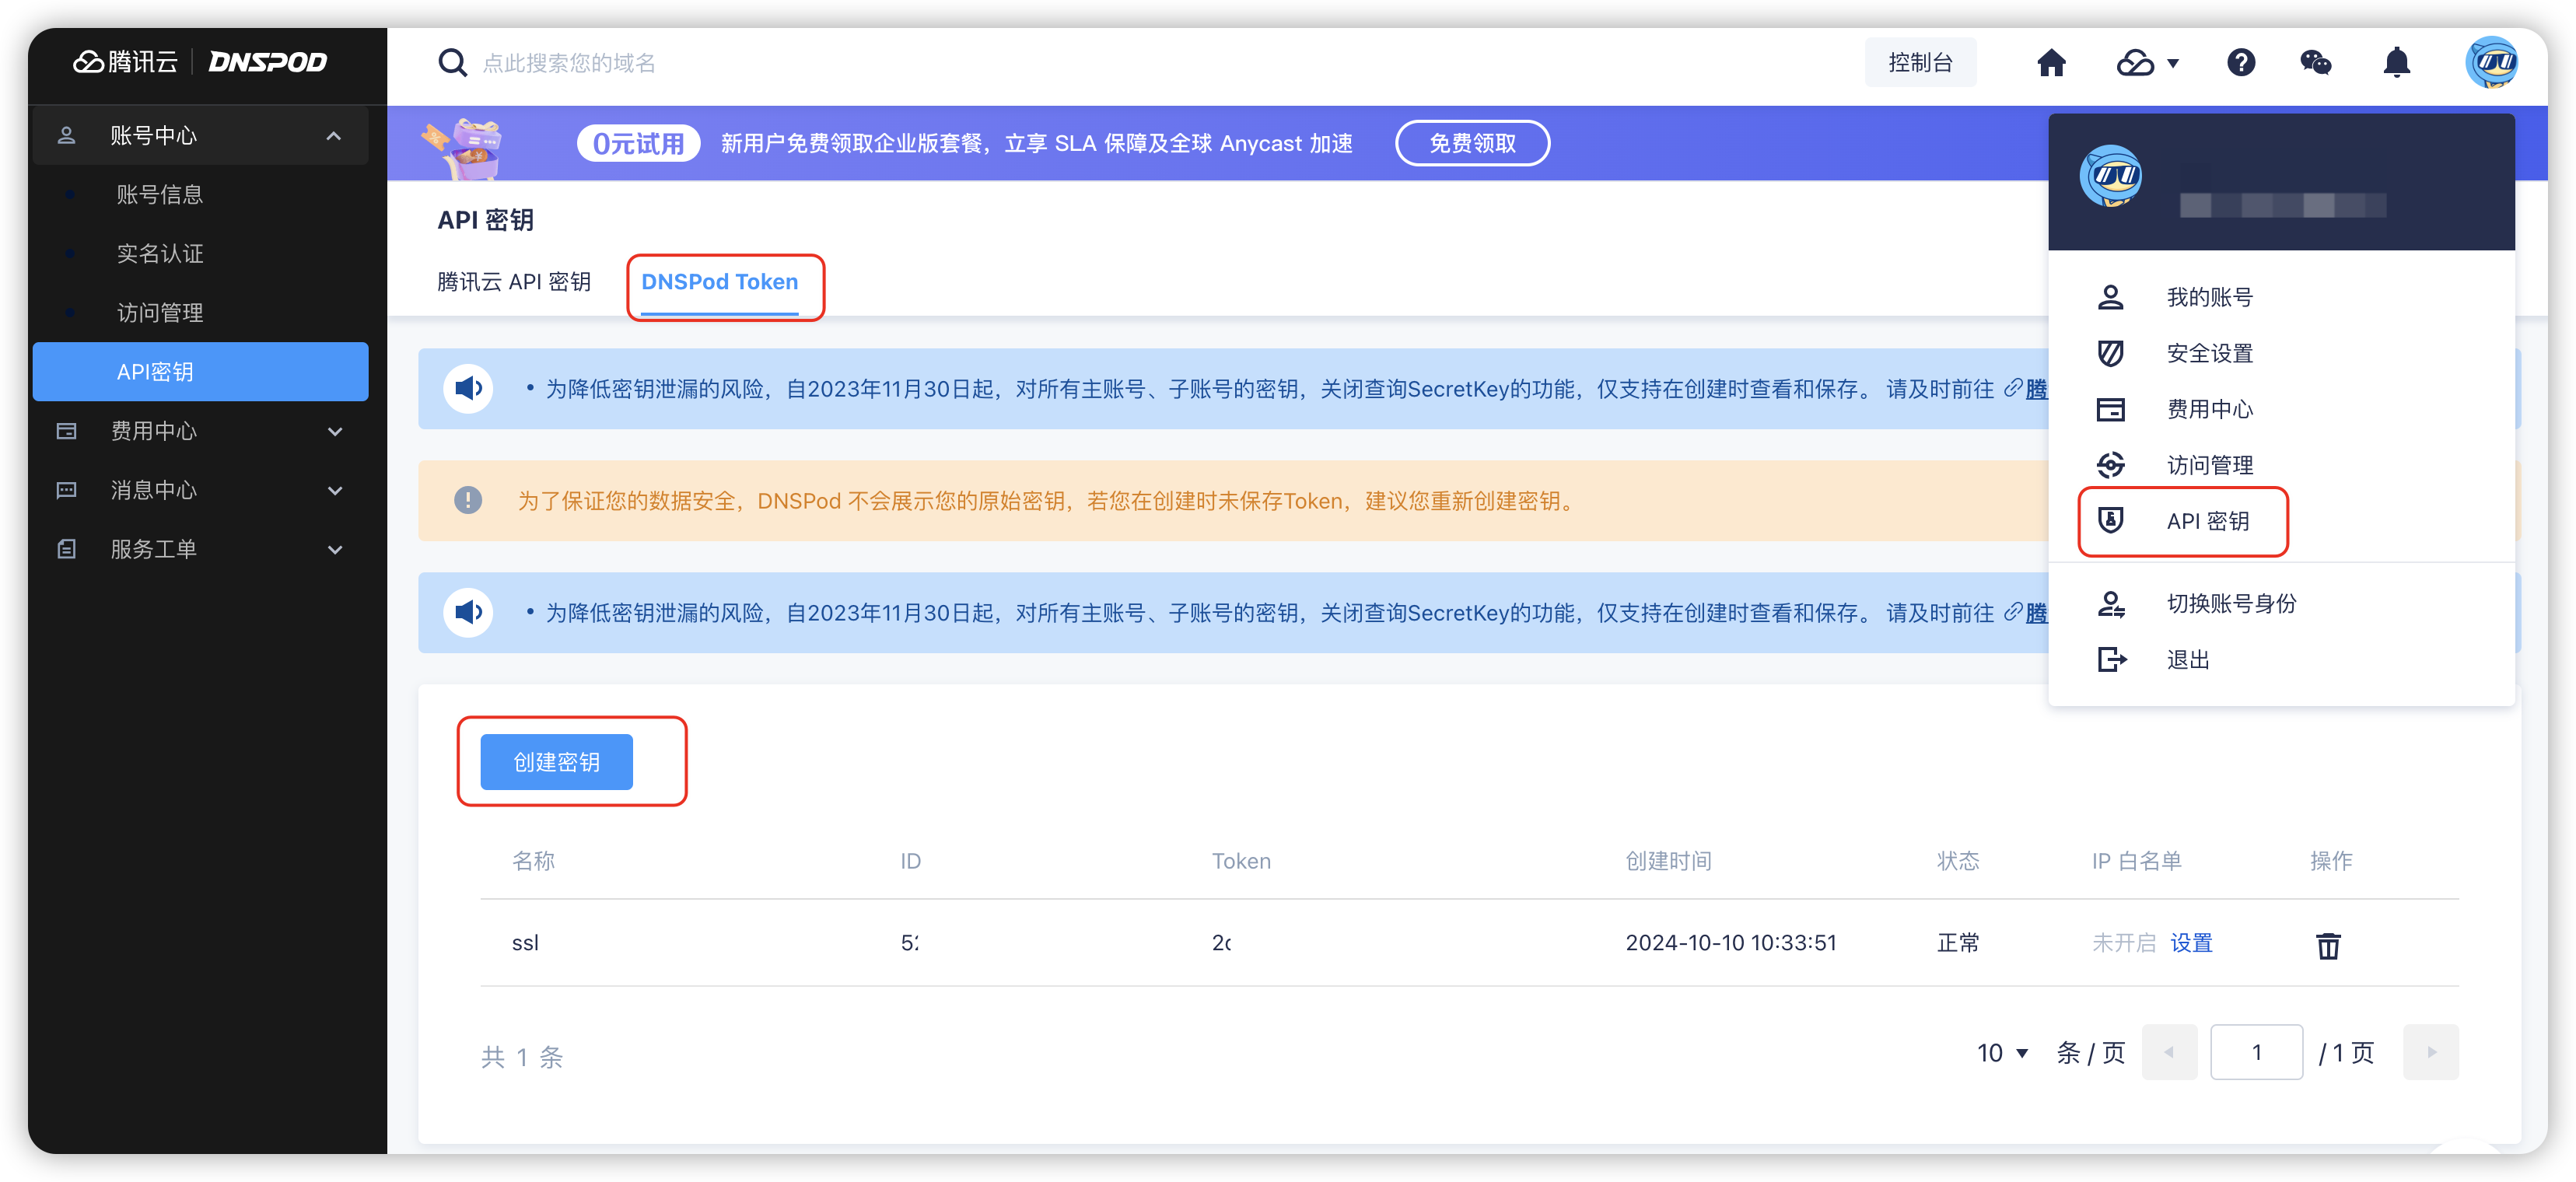Click the 控制台 button

click(x=1920, y=63)
